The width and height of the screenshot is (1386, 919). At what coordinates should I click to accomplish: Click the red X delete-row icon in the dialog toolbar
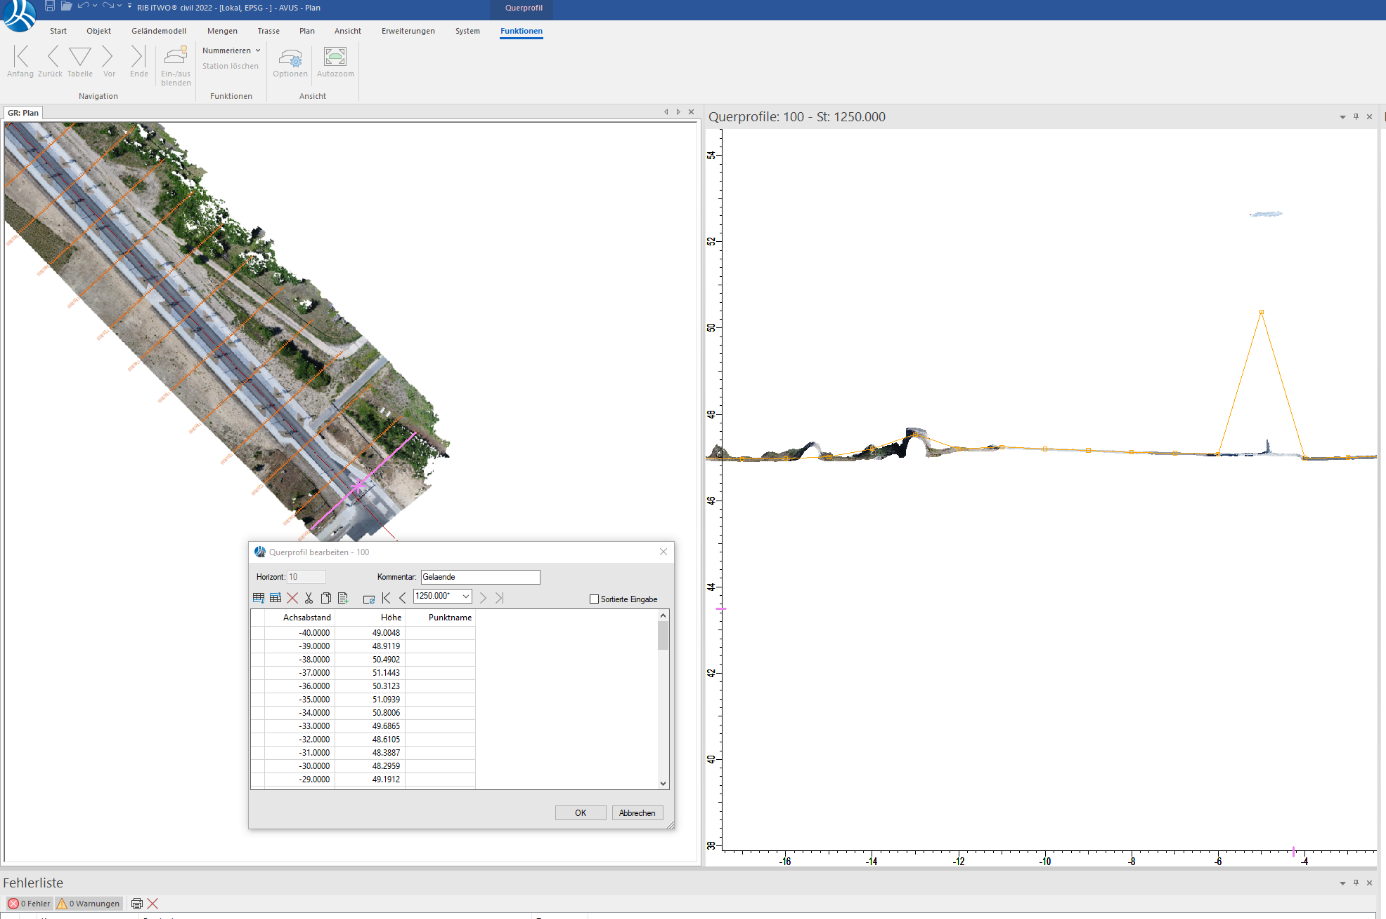292,598
